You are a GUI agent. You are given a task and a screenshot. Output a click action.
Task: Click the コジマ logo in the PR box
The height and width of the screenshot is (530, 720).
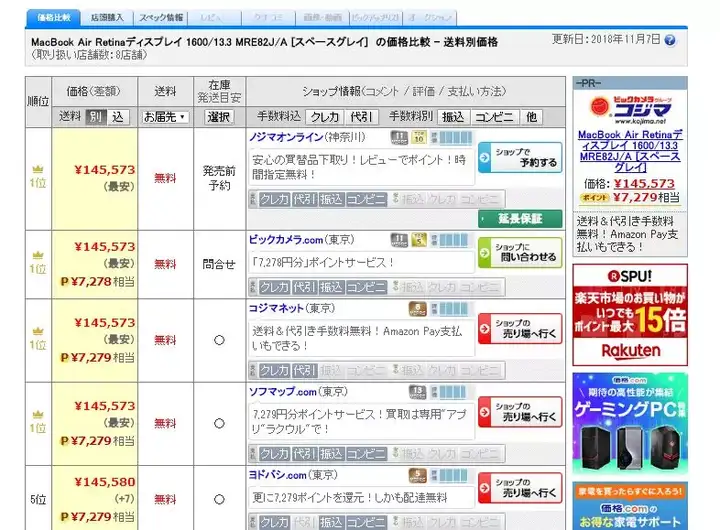click(x=630, y=109)
